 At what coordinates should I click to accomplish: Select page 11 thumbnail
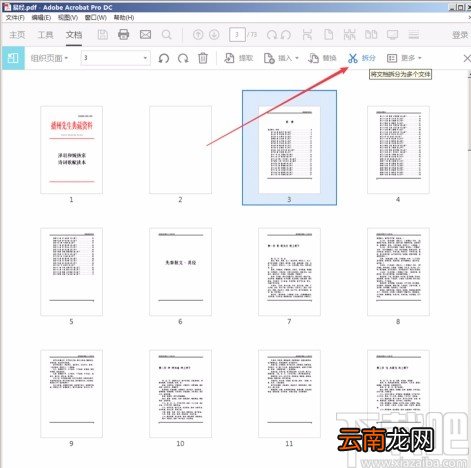(289, 394)
